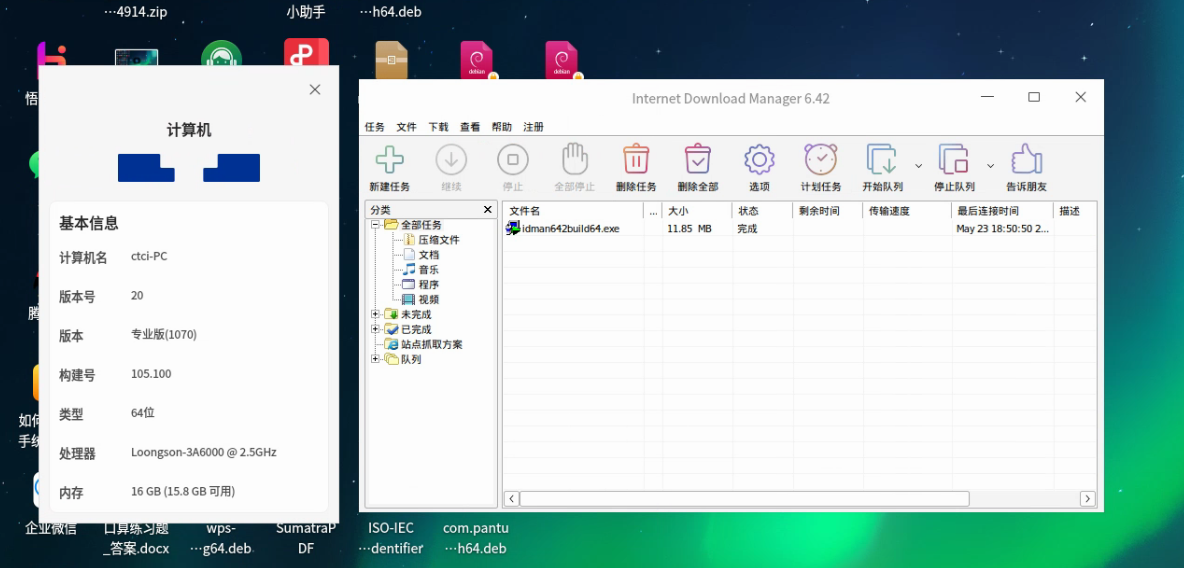Open the 下载 (Downloads) menu

pyautogui.click(x=438, y=127)
